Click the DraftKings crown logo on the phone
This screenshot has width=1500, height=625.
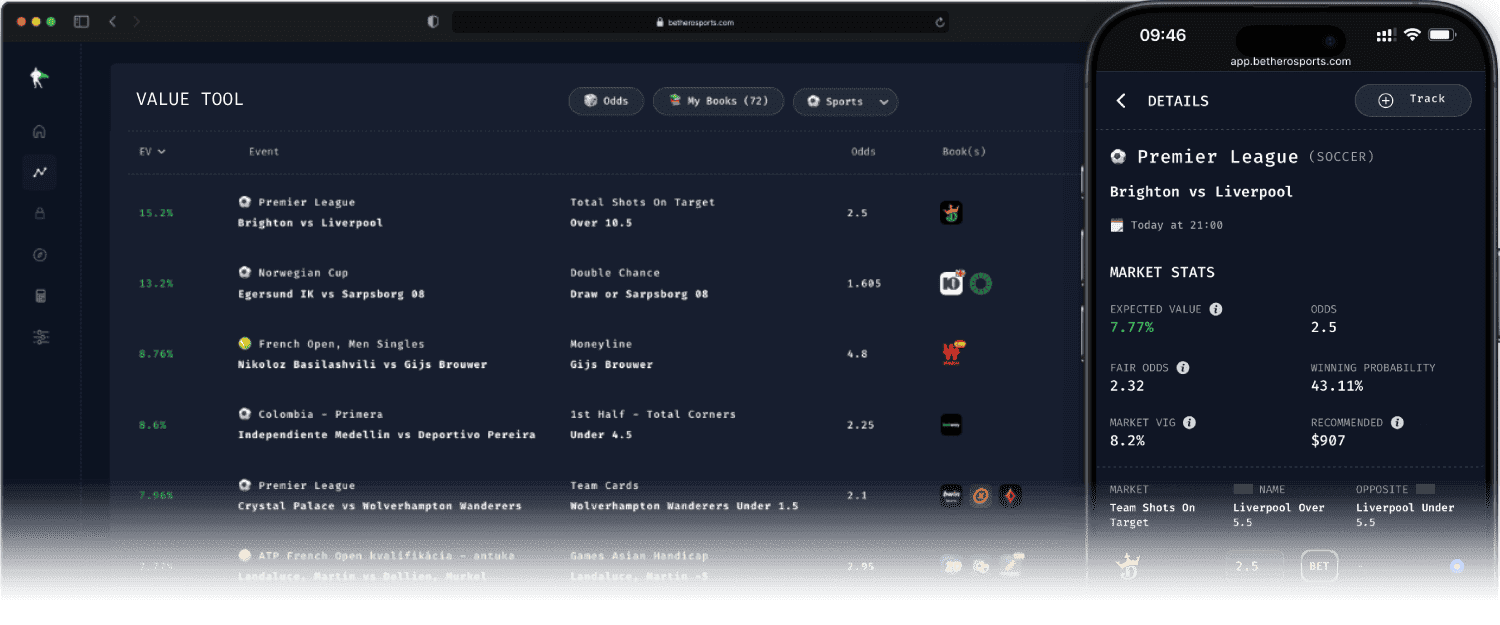pyautogui.click(x=1128, y=565)
